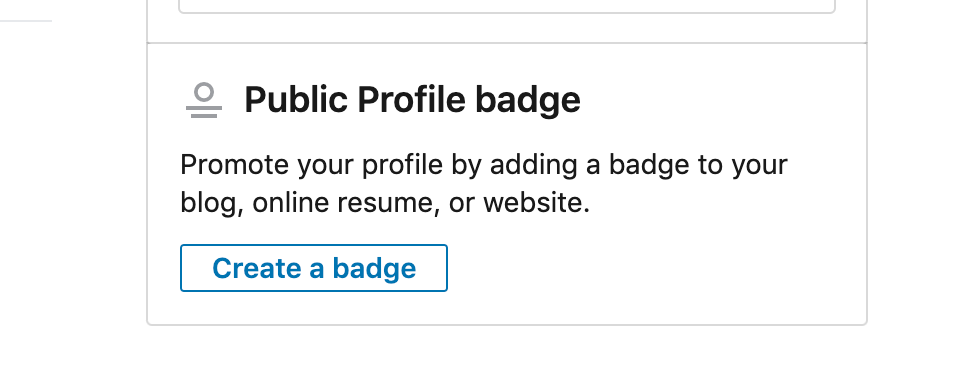The image size is (966, 388).
Task: Click the word "Create" on the badge button
Action: coord(256,269)
